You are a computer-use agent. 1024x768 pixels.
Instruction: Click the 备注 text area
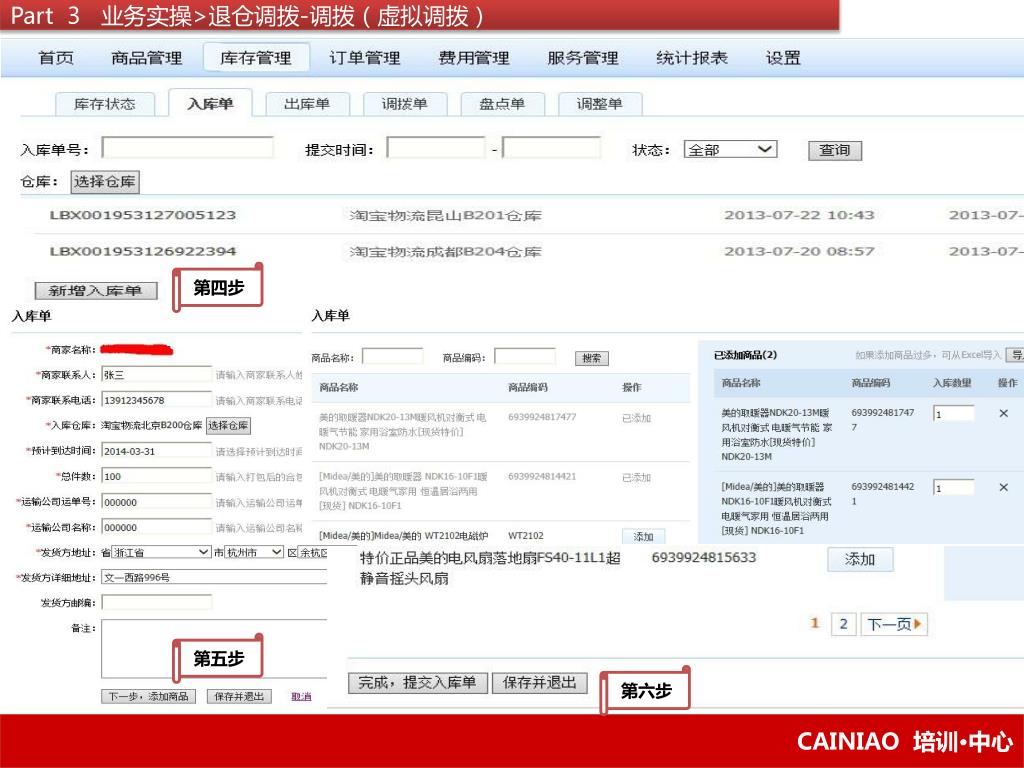click(214, 648)
